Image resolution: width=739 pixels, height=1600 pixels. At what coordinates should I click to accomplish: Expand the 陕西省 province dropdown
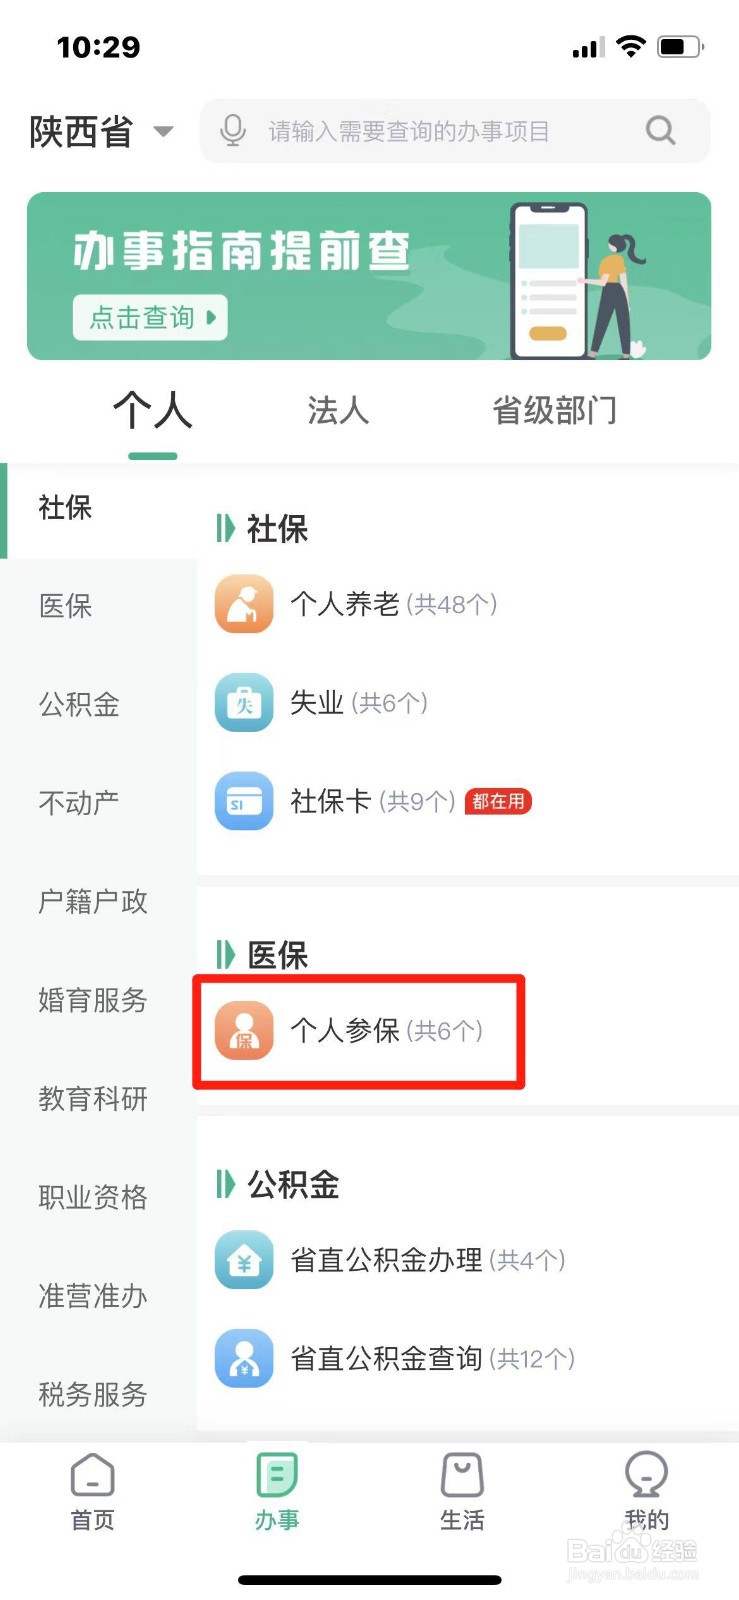(x=101, y=131)
